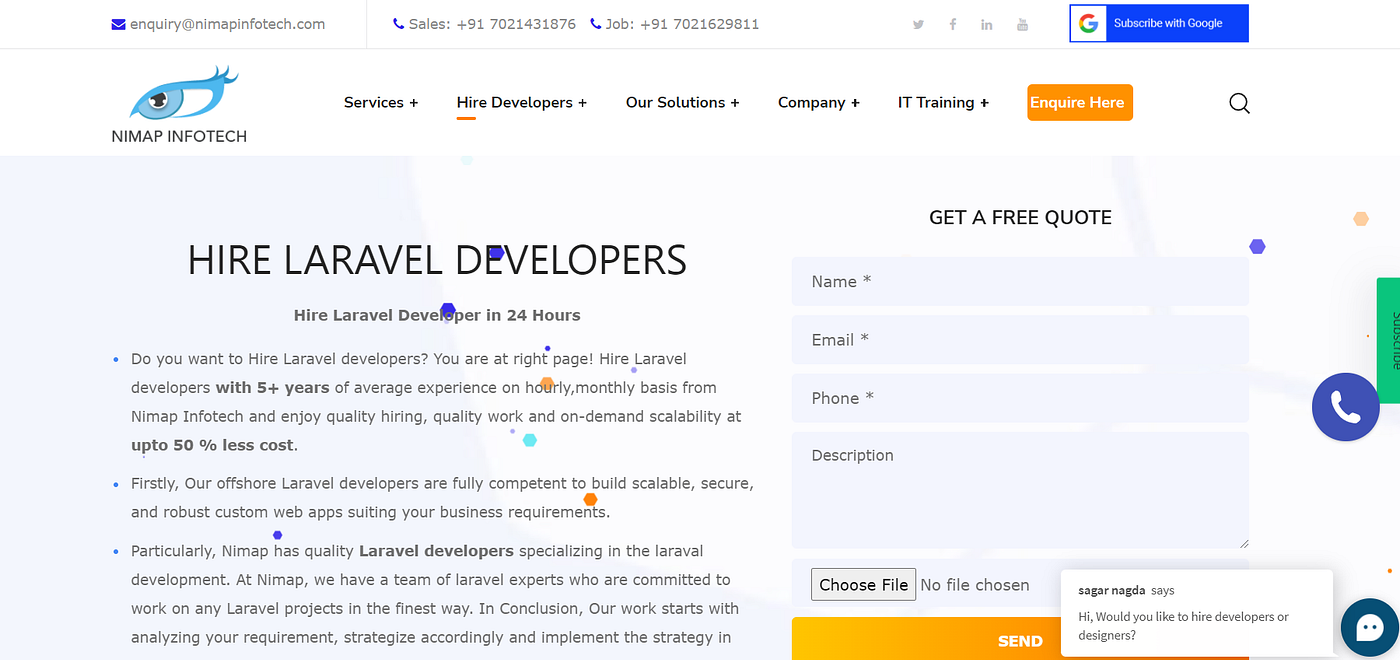This screenshot has height=660, width=1400.
Task: Click Subscribe with Google button
Action: [1159, 23]
